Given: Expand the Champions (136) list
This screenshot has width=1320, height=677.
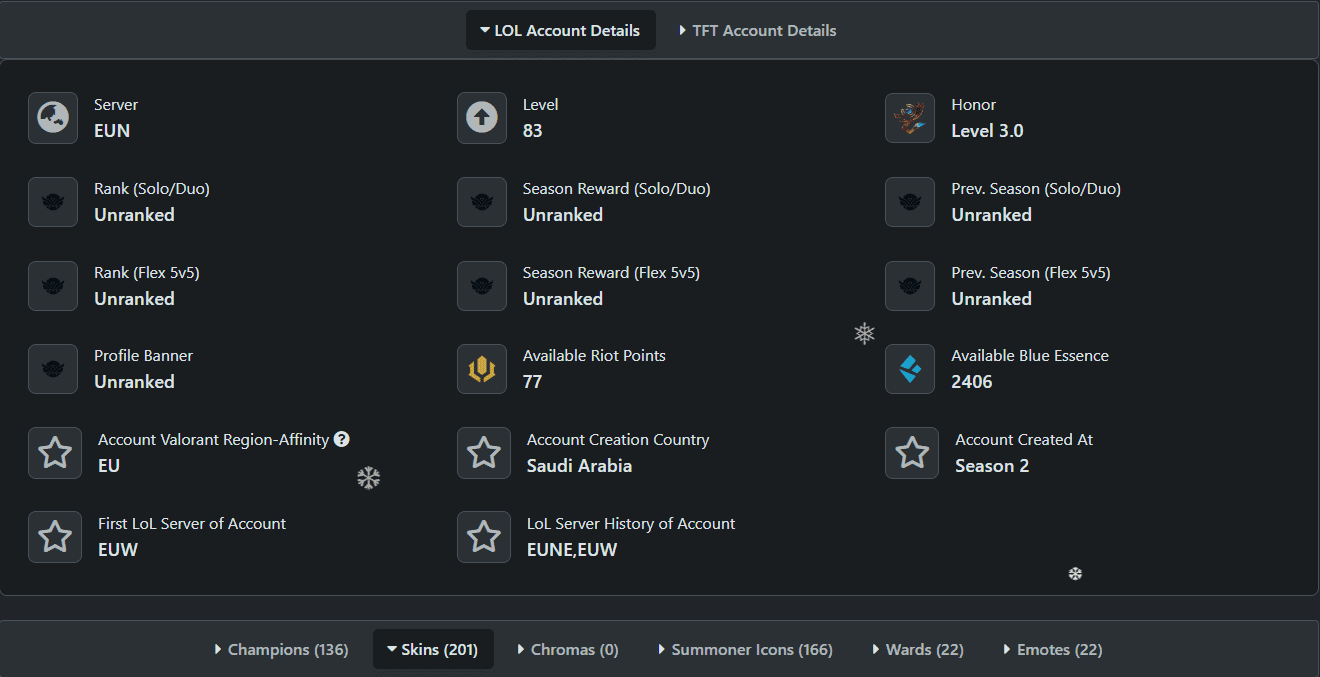Looking at the screenshot, I should tap(281, 649).
